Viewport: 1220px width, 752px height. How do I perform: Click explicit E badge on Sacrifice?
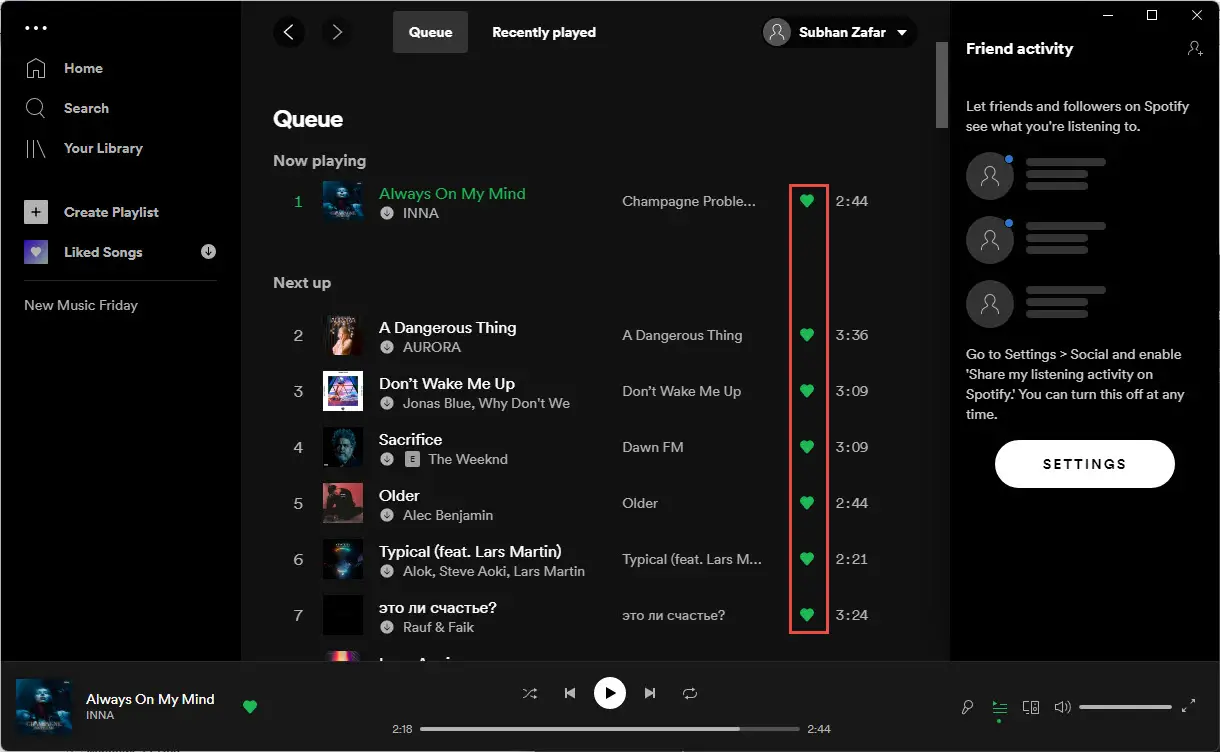(412, 459)
